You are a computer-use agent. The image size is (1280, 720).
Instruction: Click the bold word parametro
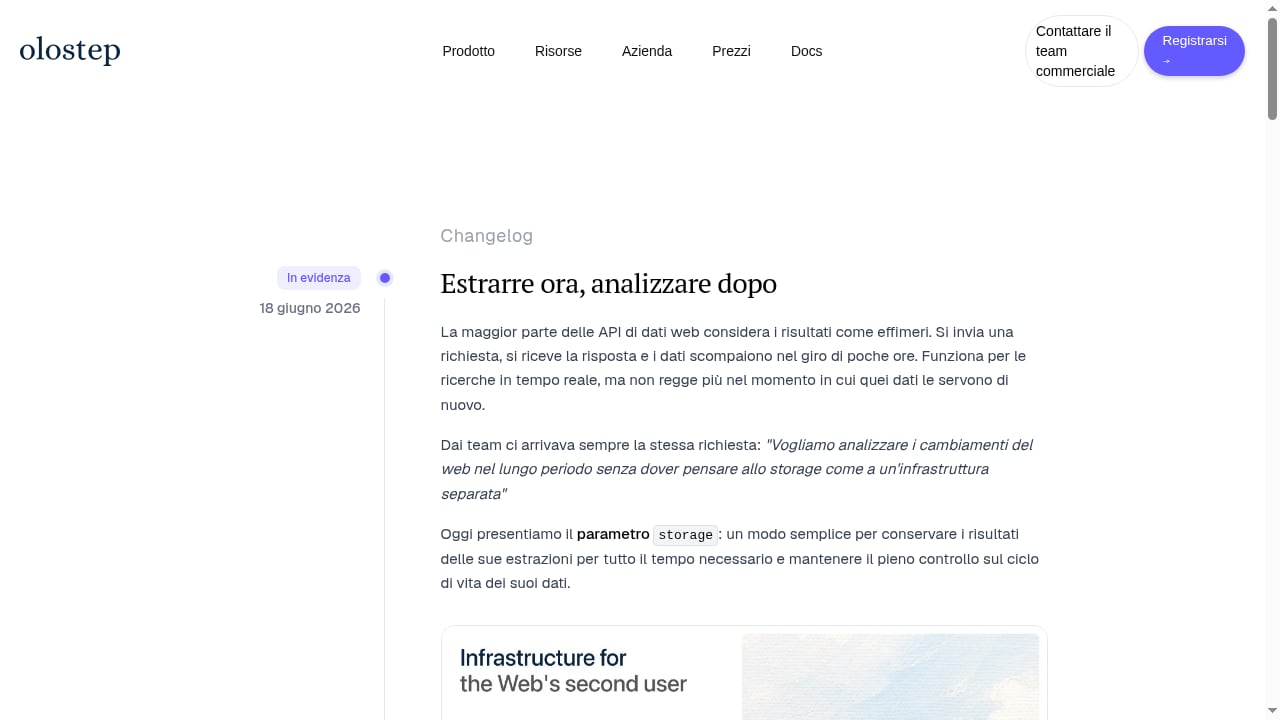tap(613, 534)
